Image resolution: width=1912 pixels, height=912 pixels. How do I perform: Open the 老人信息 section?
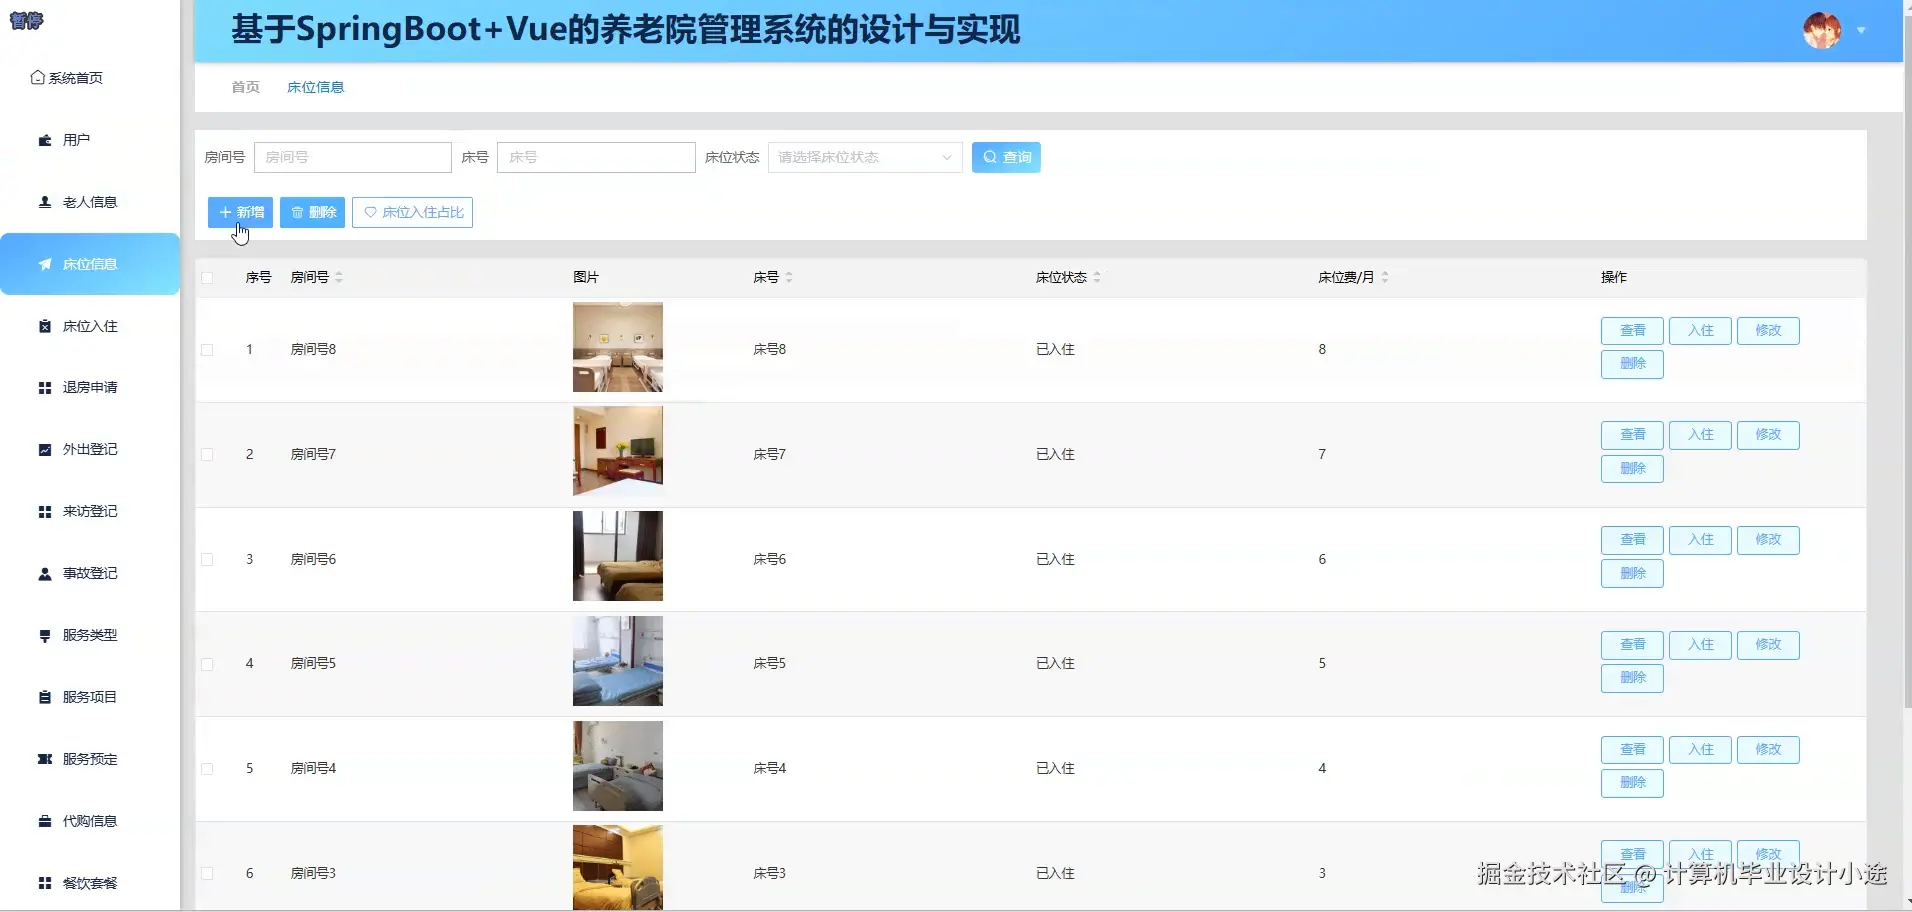click(x=88, y=201)
